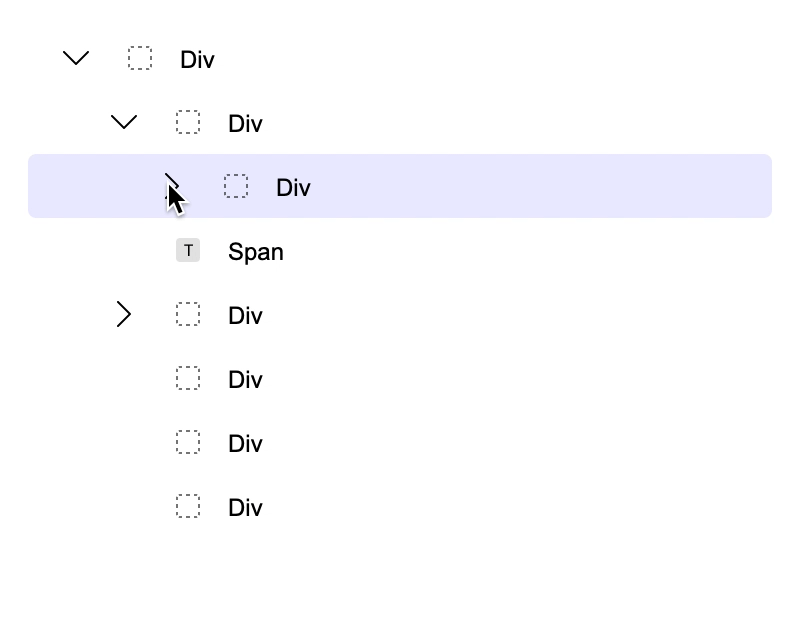Select label of Div right after collapsed Div
800x636 pixels.
[x=245, y=380]
